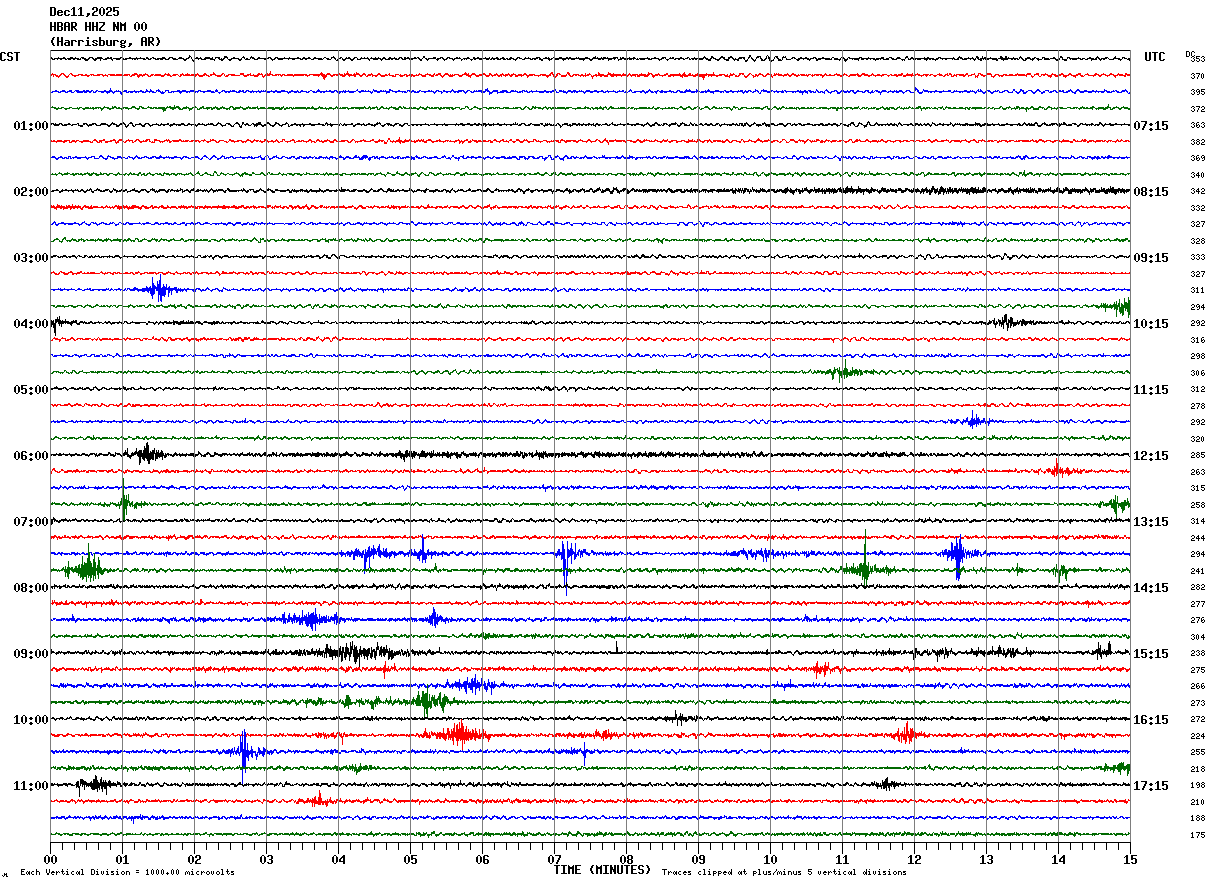Select the 07:00 CST time label
This screenshot has width=1210, height=886.
(31, 522)
